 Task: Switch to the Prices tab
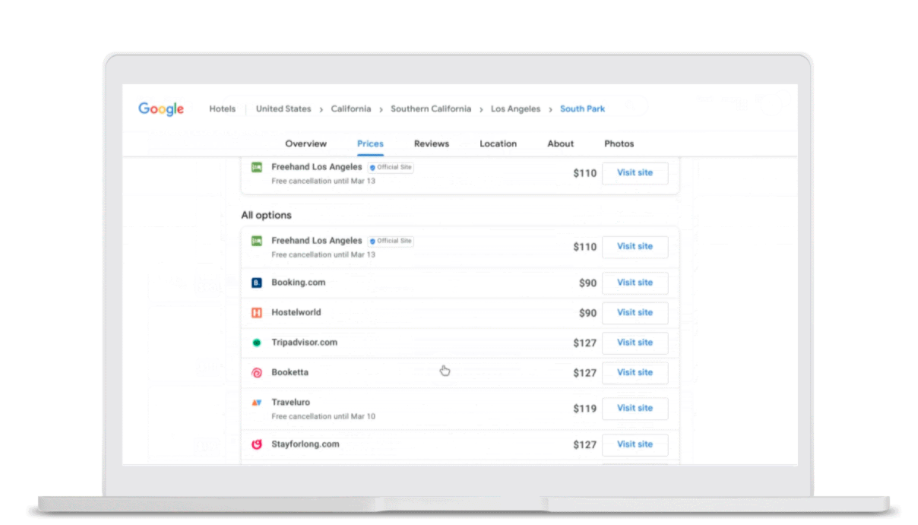click(x=370, y=143)
